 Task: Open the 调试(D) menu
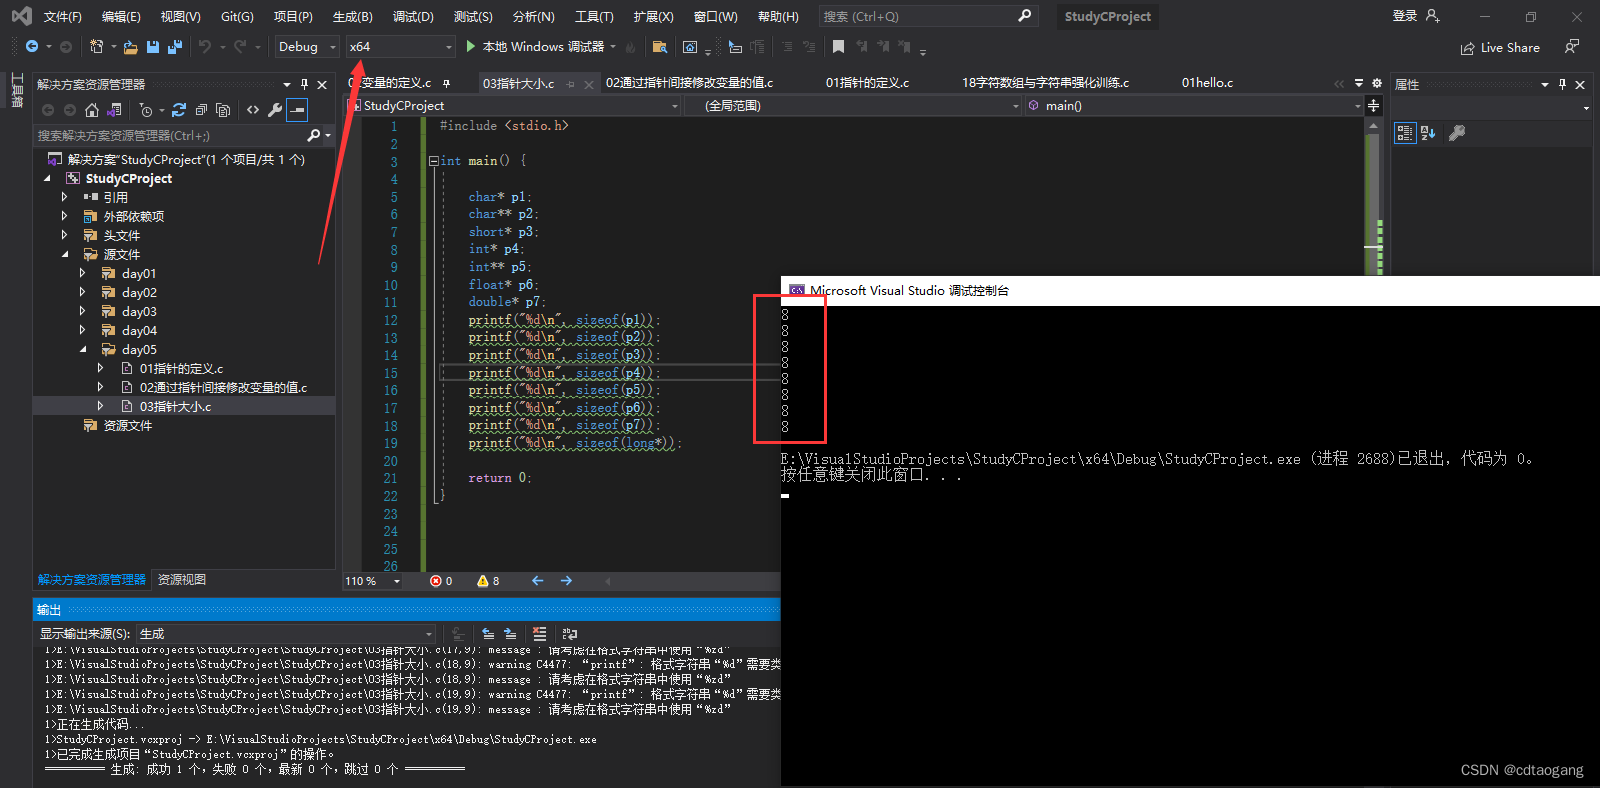[413, 17]
